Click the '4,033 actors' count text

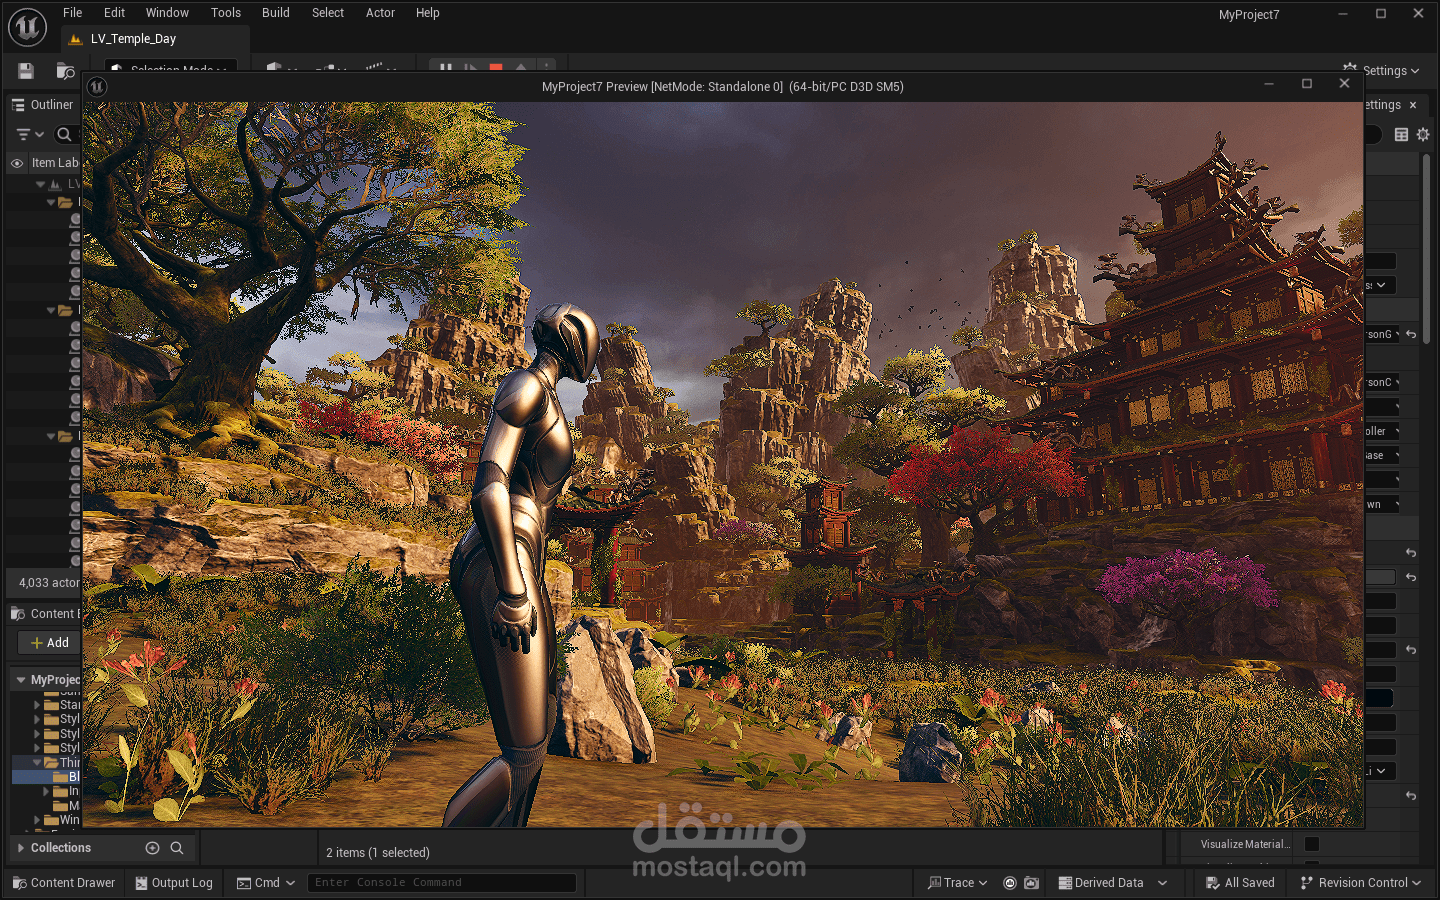click(49, 583)
